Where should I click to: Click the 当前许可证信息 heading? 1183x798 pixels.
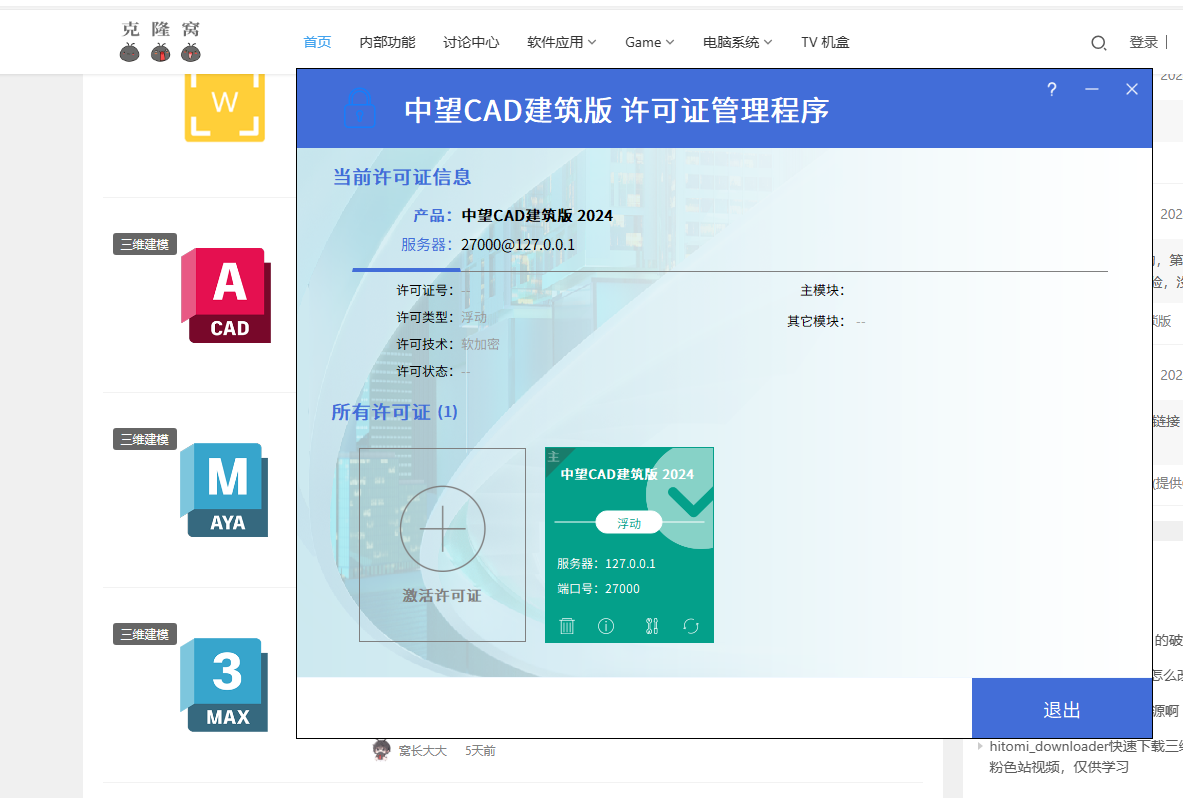(402, 177)
